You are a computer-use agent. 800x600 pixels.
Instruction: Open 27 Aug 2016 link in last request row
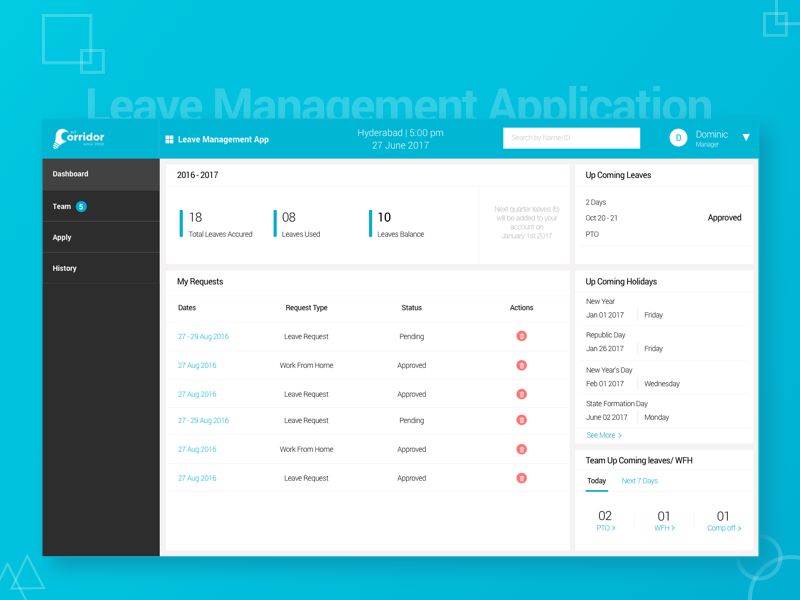point(197,478)
